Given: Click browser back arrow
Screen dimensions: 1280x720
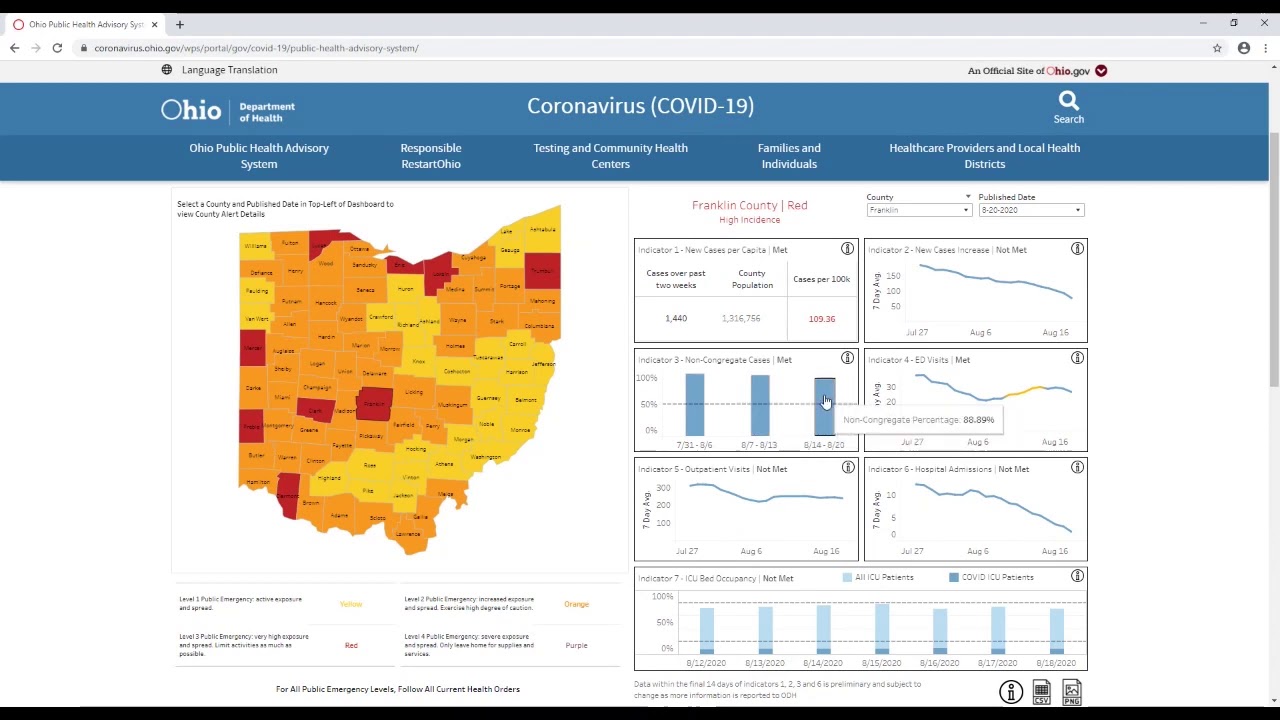Looking at the screenshot, I should point(14,48).
